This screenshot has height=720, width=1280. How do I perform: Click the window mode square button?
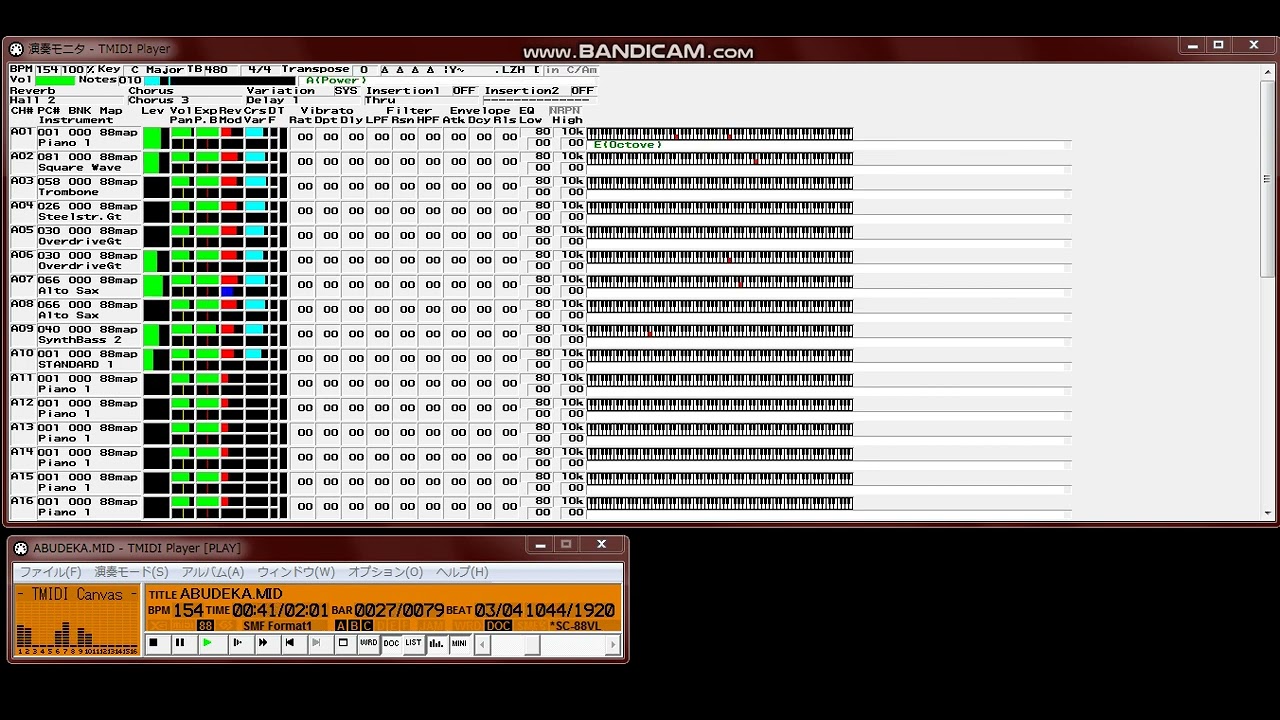(343, 643)
